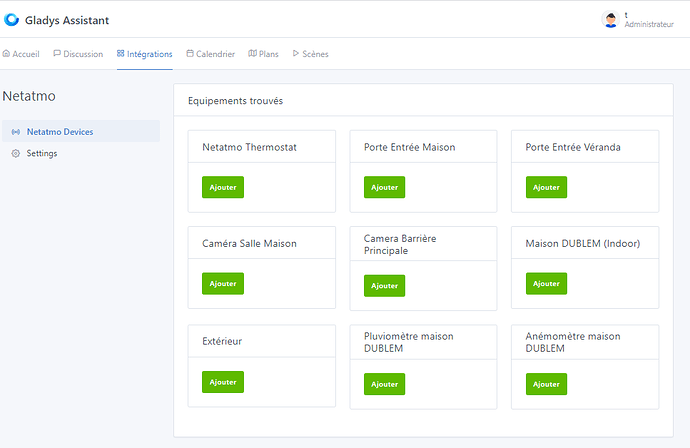Viewport: 690px width, 448px height.
Task: Click the home icon beside Accueil
Action: [x=6, y=54]
